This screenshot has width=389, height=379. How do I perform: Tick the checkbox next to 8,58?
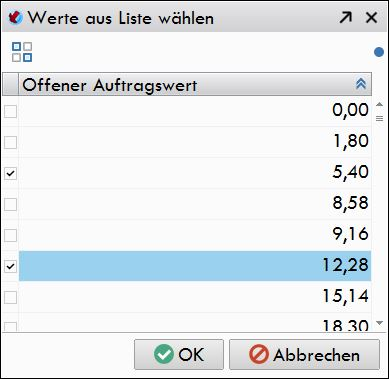10,204
